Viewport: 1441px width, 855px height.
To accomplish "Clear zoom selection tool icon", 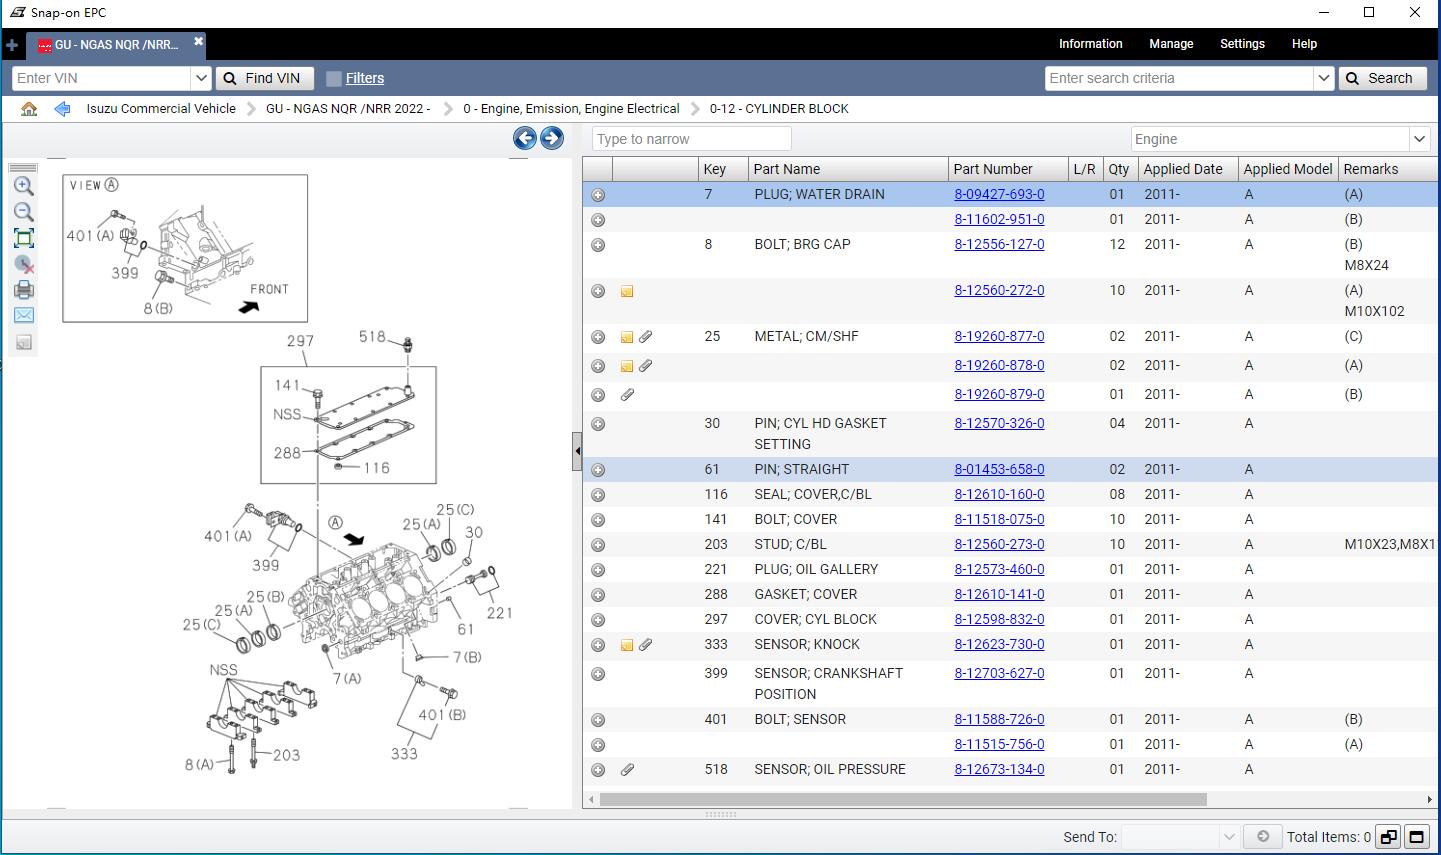I will (24, 264).
